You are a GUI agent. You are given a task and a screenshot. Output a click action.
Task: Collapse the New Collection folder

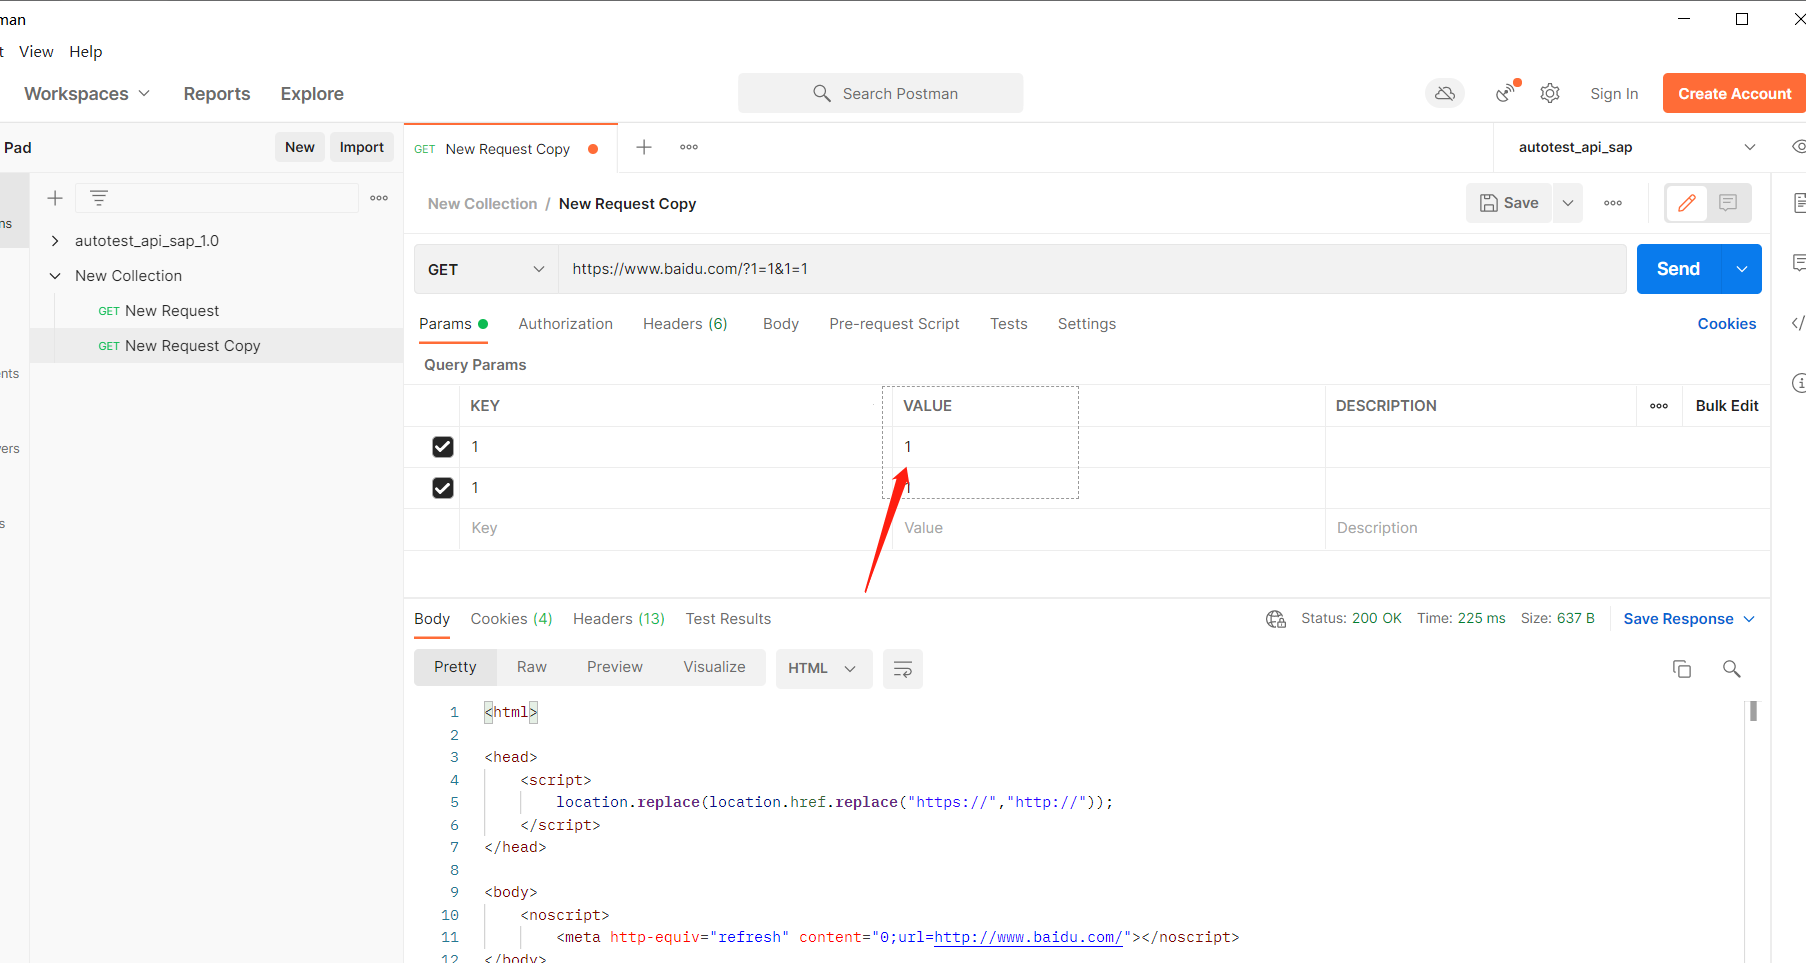pos(55,276)
